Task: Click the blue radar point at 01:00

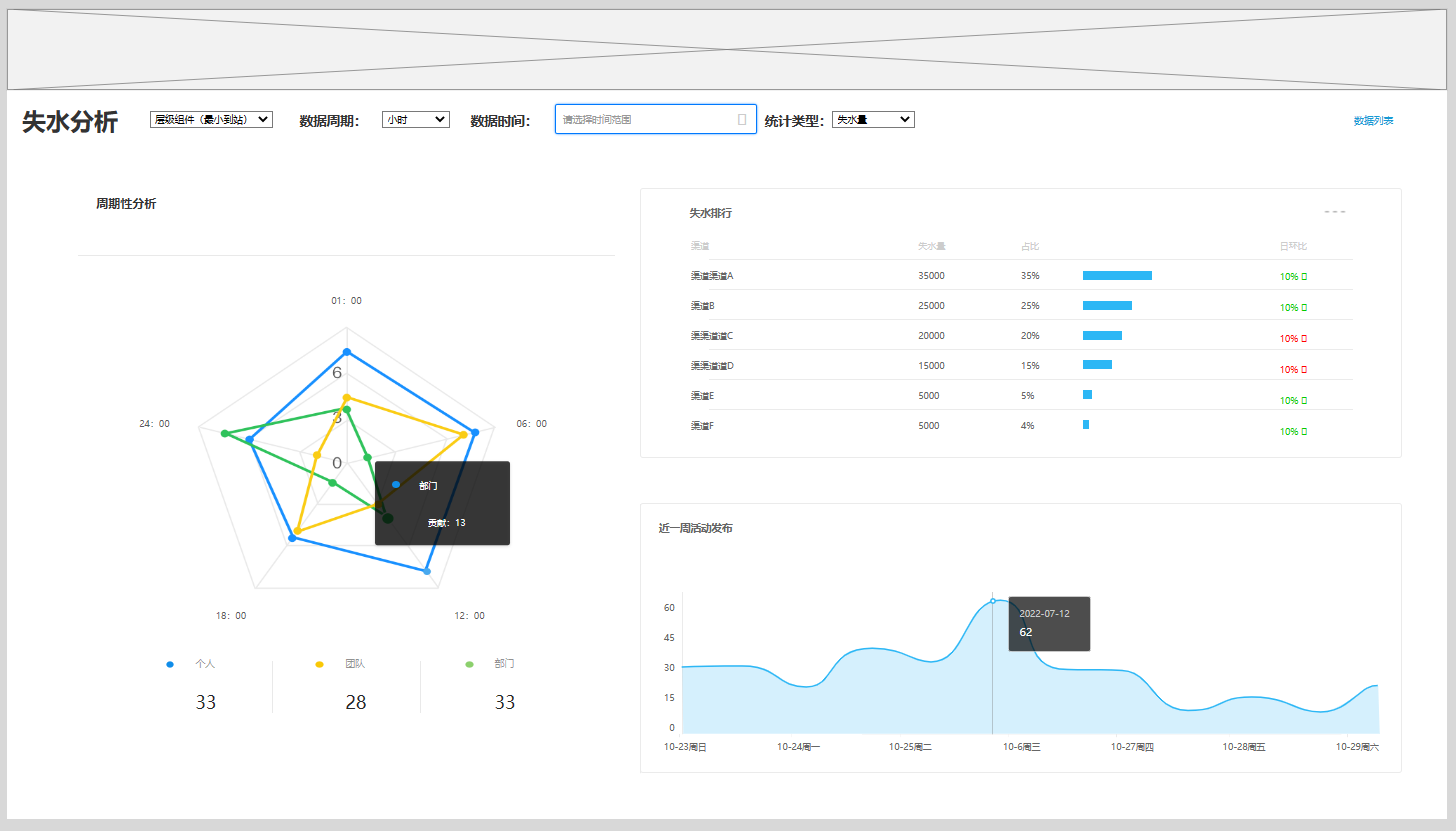Action: (x=347, y=352)
